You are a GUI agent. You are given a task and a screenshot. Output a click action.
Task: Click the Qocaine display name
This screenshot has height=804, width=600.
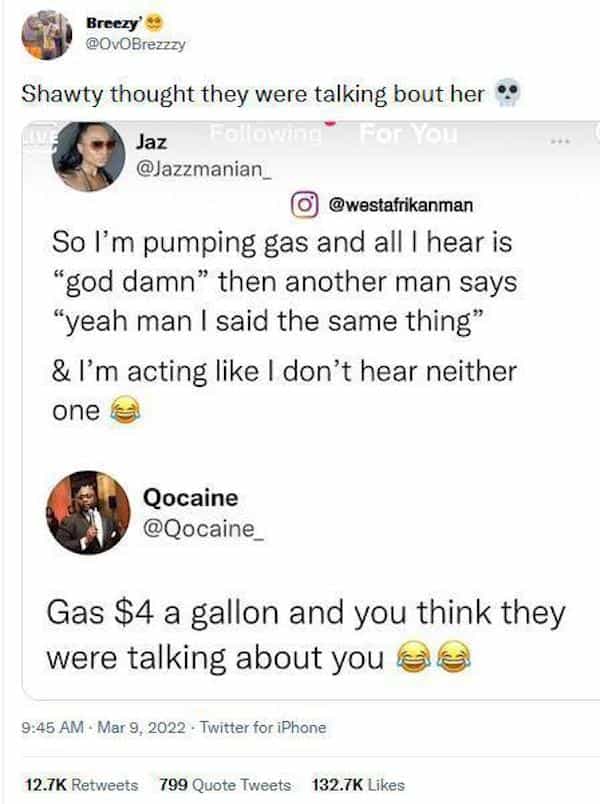click(x=191, y=497)
